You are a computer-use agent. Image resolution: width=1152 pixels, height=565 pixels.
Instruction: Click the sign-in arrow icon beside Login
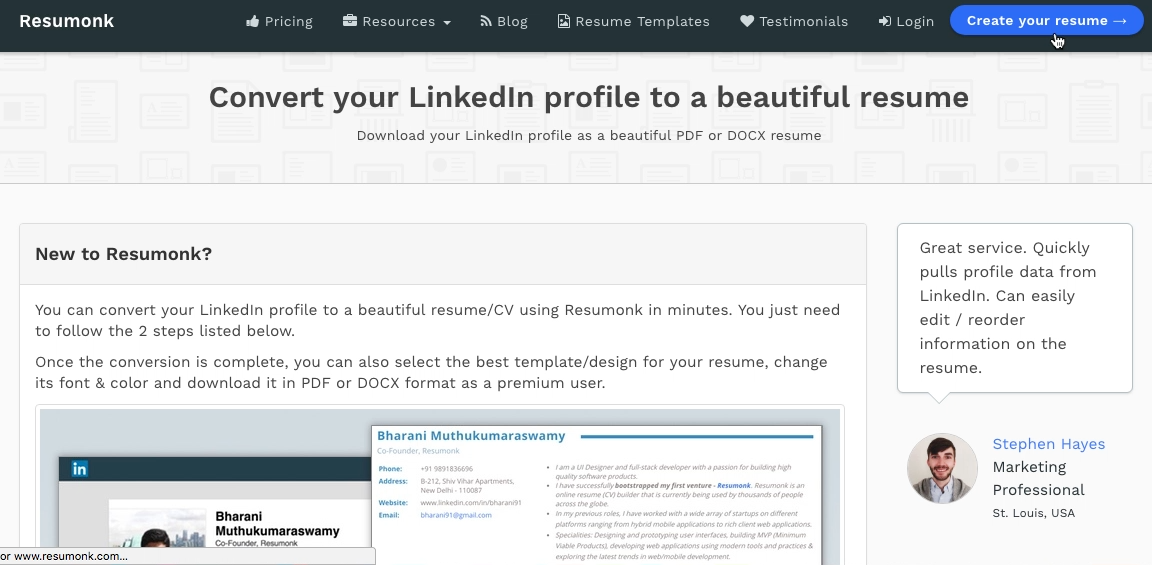pos(885,21)
